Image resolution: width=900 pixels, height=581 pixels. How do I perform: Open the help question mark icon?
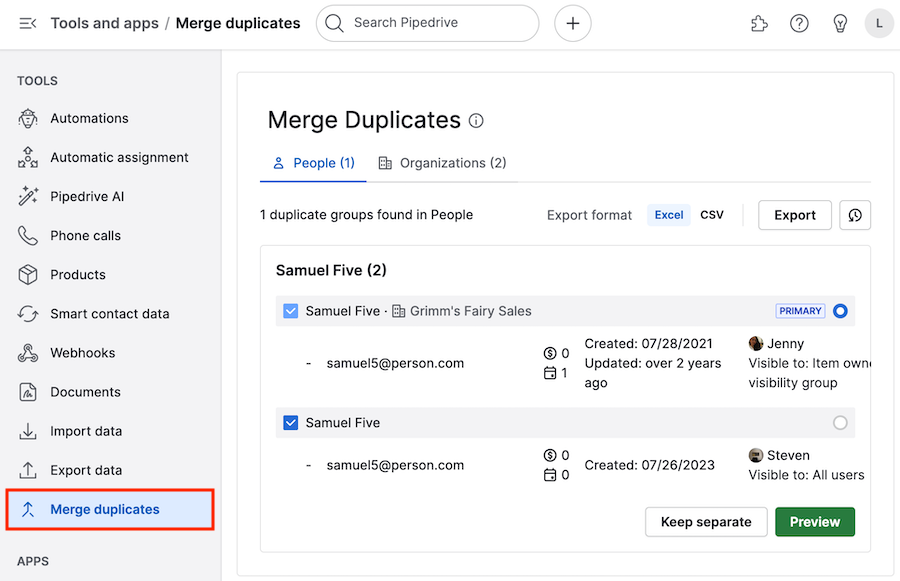(x=799, y=24)
